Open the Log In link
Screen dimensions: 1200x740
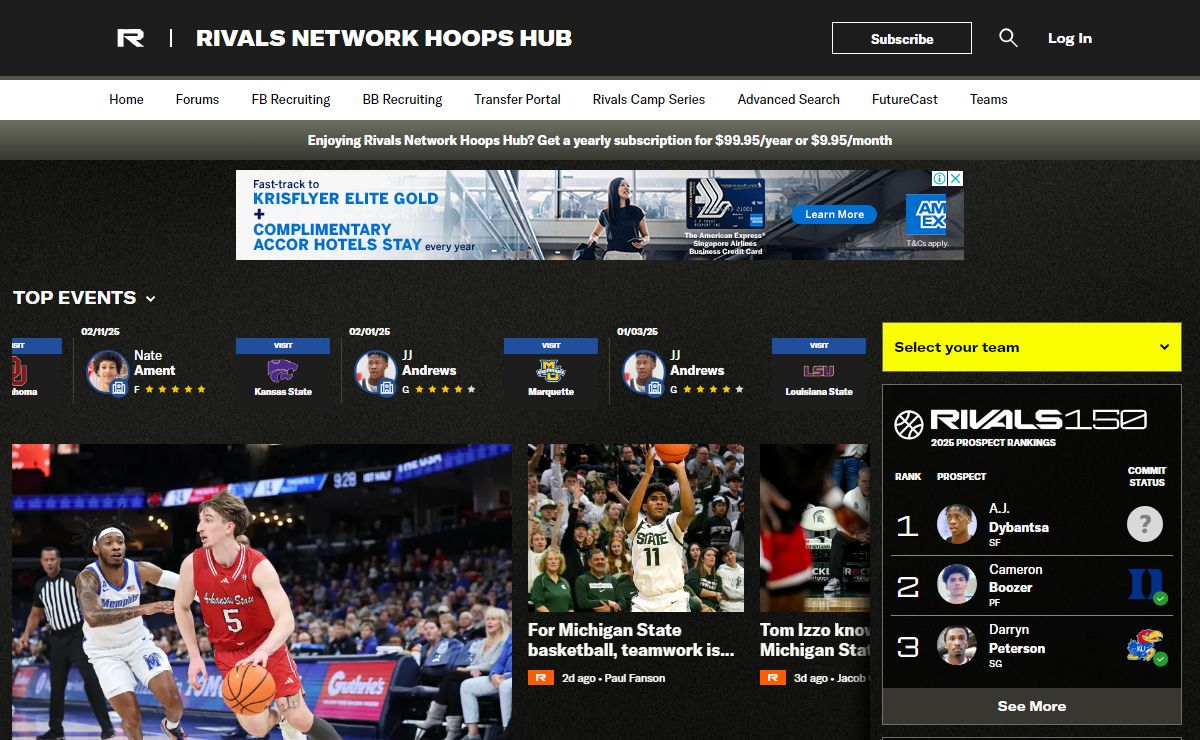(1070, 38)
